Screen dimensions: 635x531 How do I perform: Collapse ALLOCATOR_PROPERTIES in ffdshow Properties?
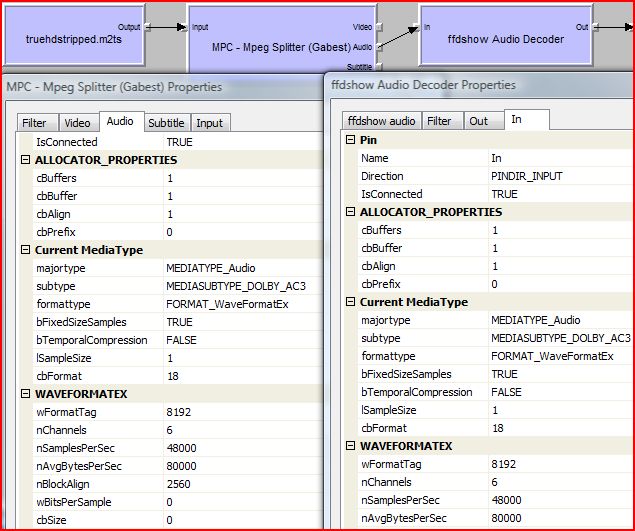(x=350, y=211)
